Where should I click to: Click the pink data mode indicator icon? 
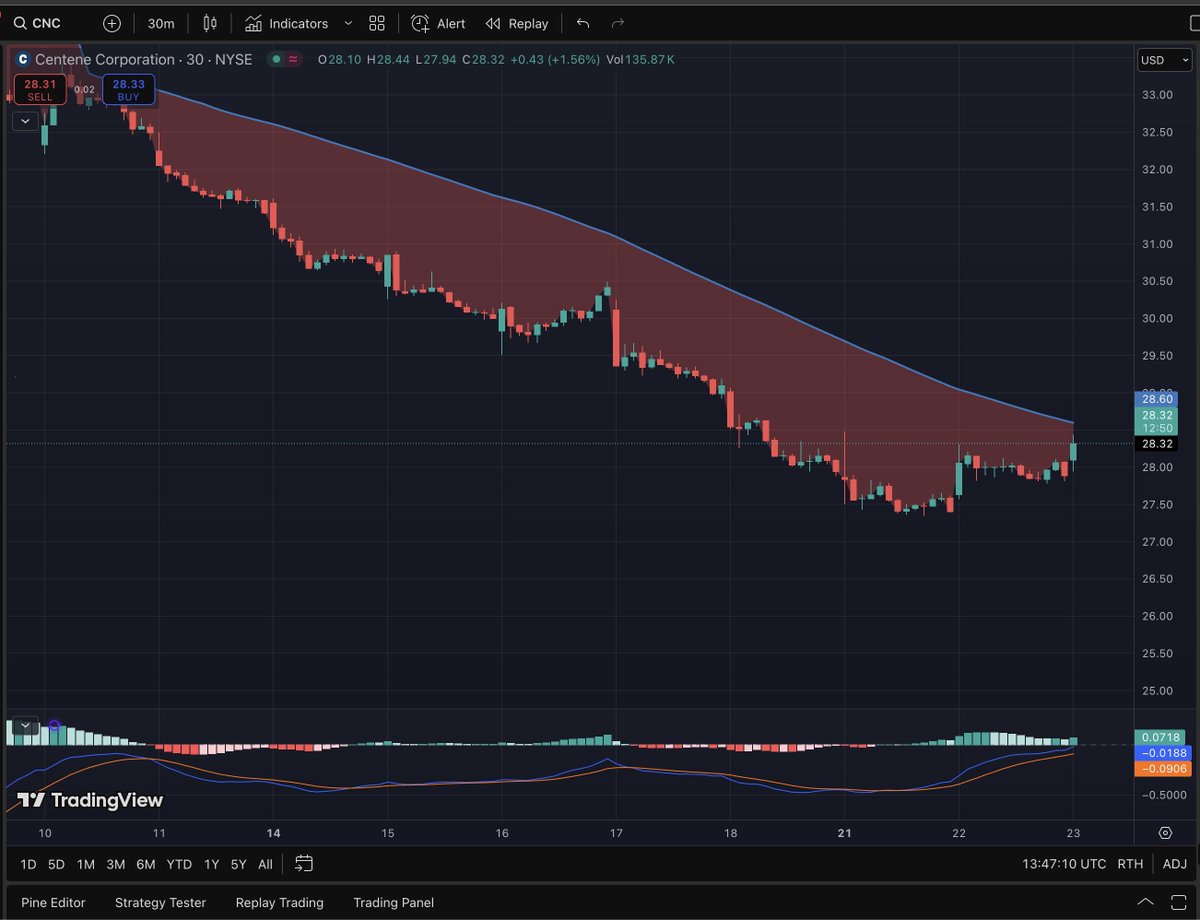click(x=293, y=60)
